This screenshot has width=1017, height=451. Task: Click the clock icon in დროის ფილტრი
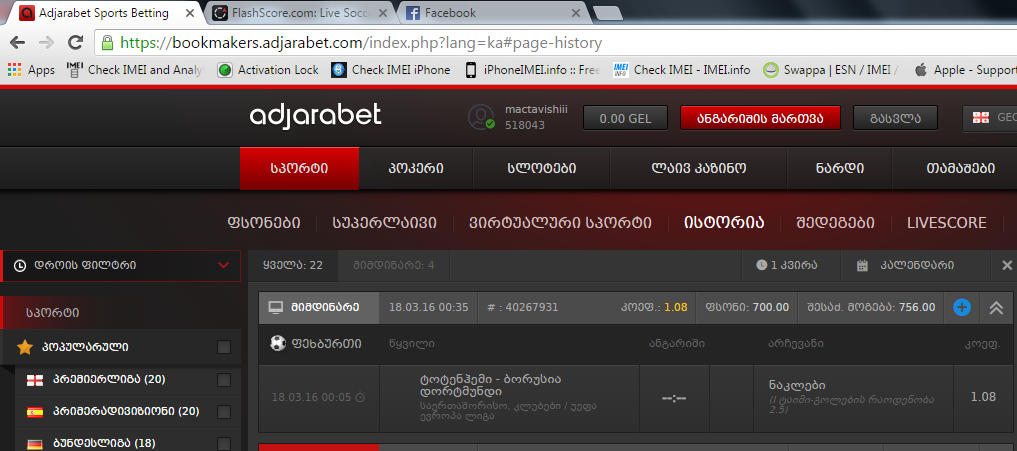point(20,265)
